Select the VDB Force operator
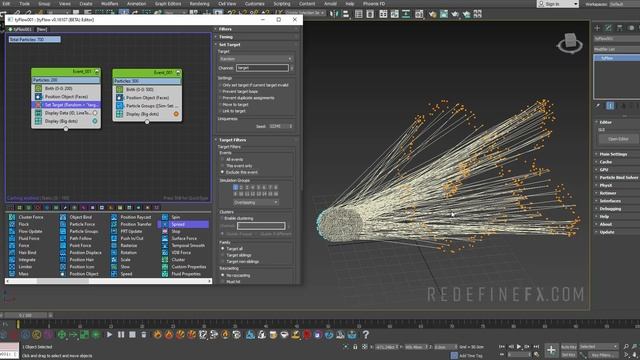 (181, 253)
